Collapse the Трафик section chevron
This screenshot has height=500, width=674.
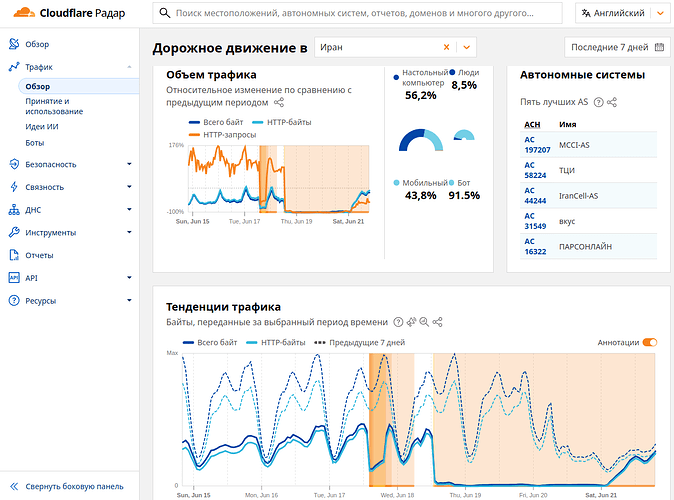pos(129,67)
